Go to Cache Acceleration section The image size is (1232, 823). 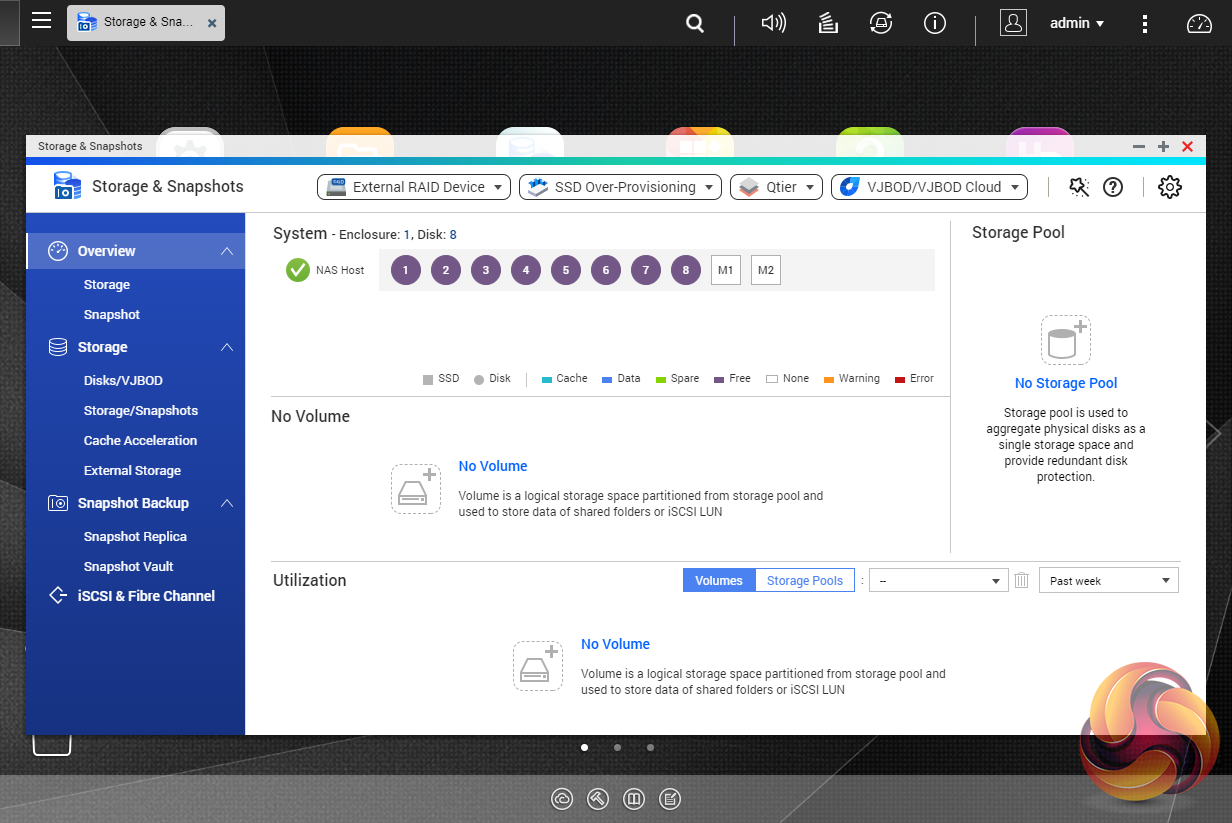[x=140, y=441]
